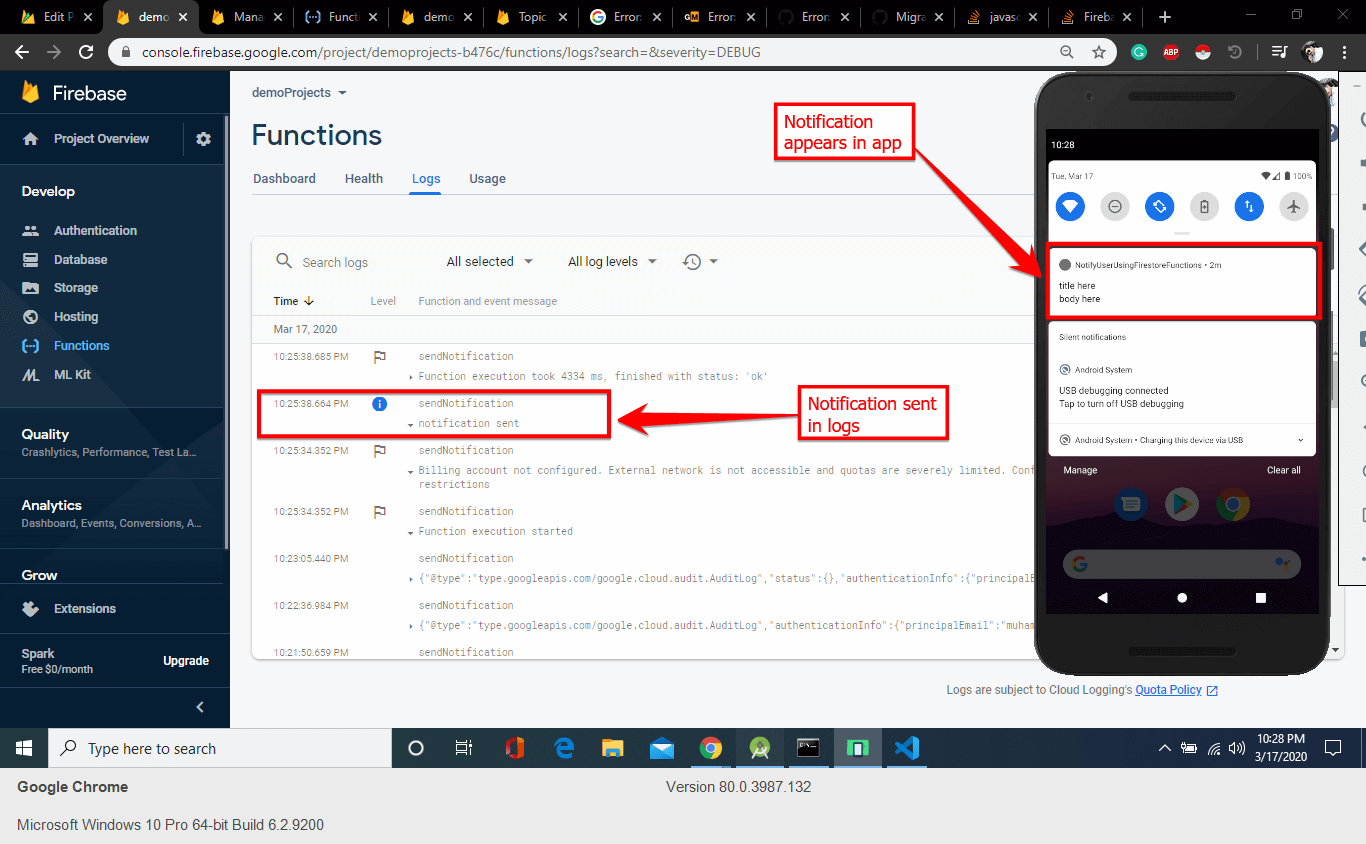
Task: Expand the 'Function execution took 4334 ms' log
Action: pos(412,377)
